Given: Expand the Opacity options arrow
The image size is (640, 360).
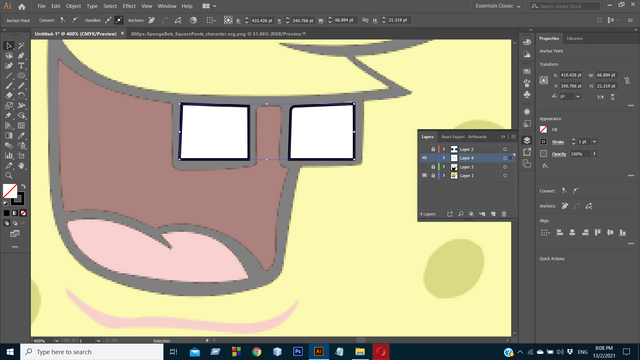Looking at the screenshot, I should coord(595,154).
